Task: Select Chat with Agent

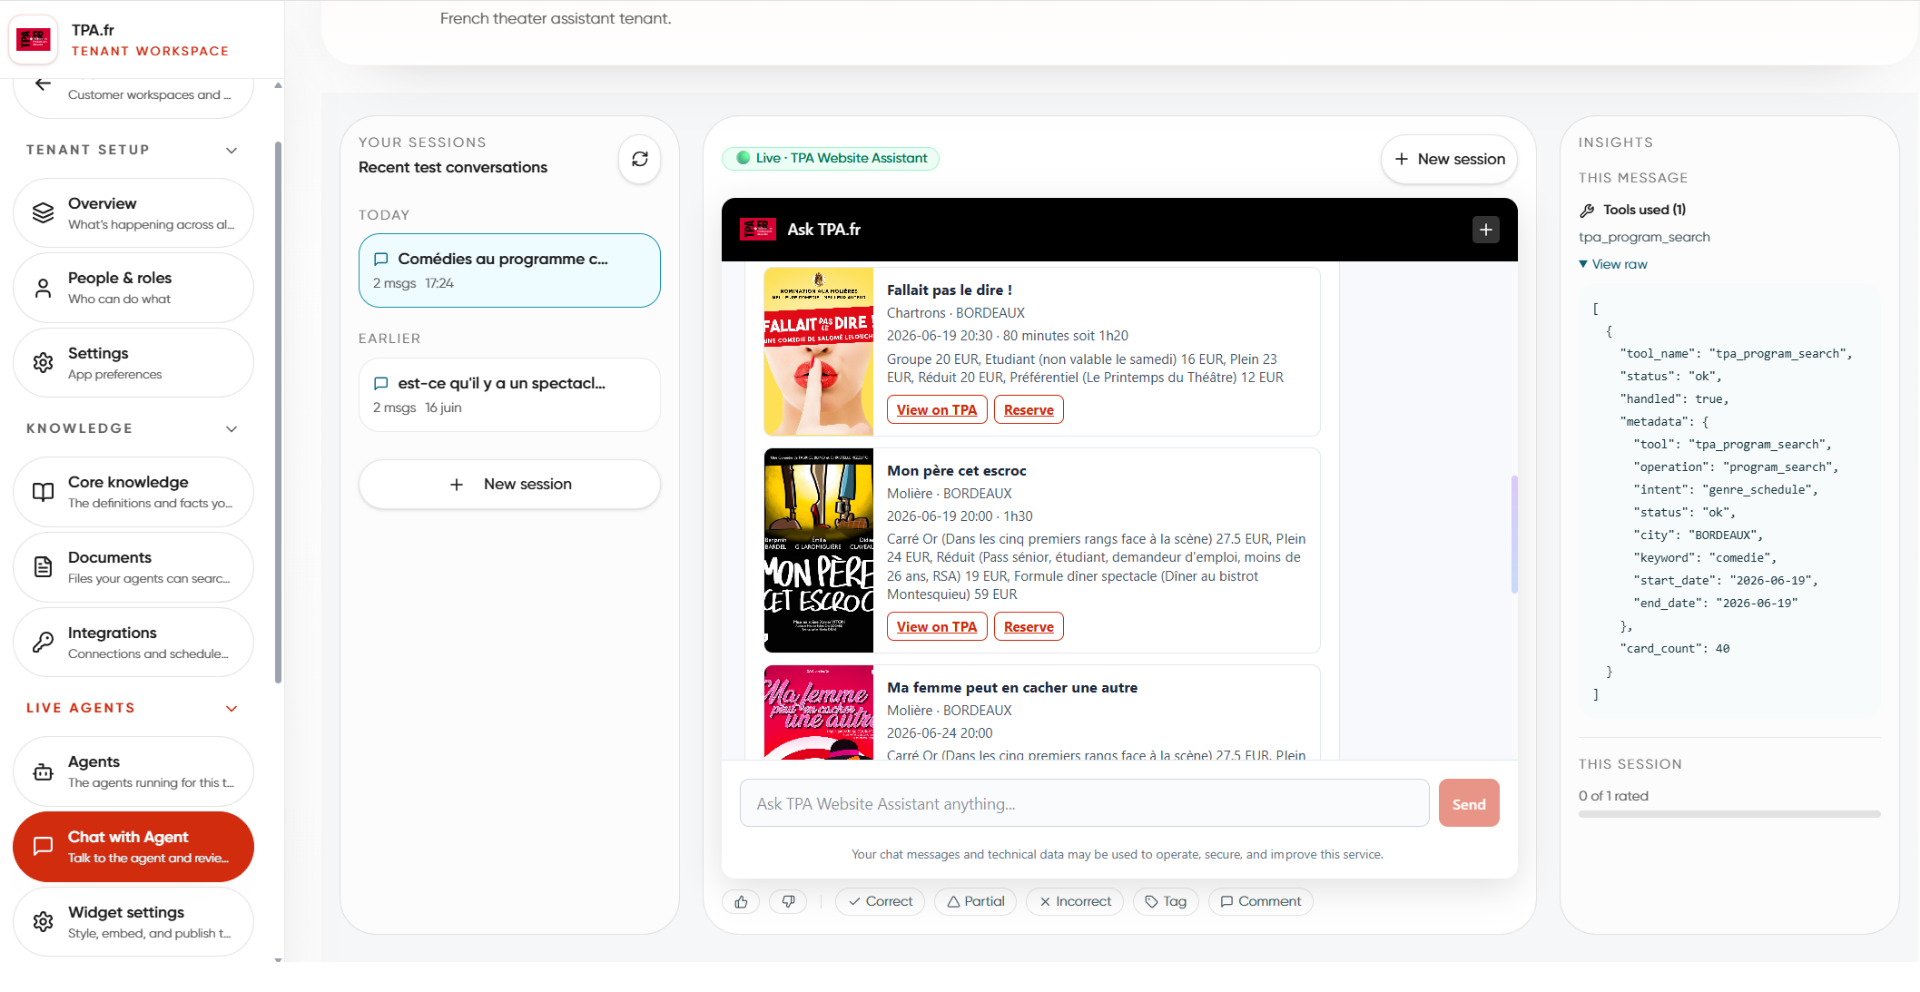Action: coord(133,847)
